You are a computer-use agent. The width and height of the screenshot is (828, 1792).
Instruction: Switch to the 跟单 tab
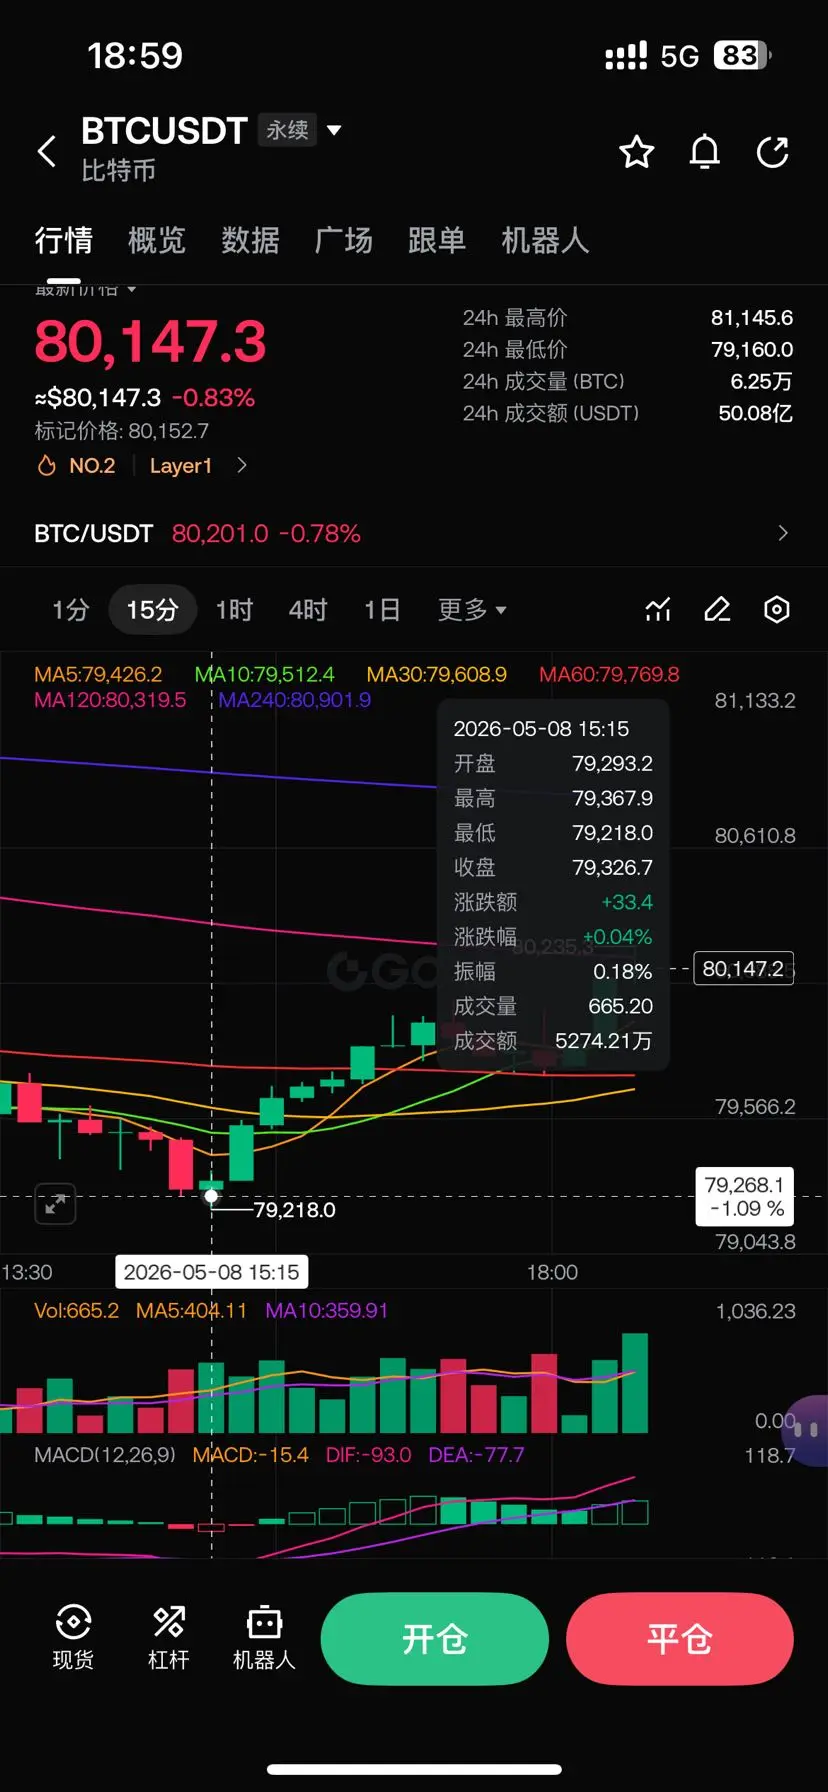[437, 240]
